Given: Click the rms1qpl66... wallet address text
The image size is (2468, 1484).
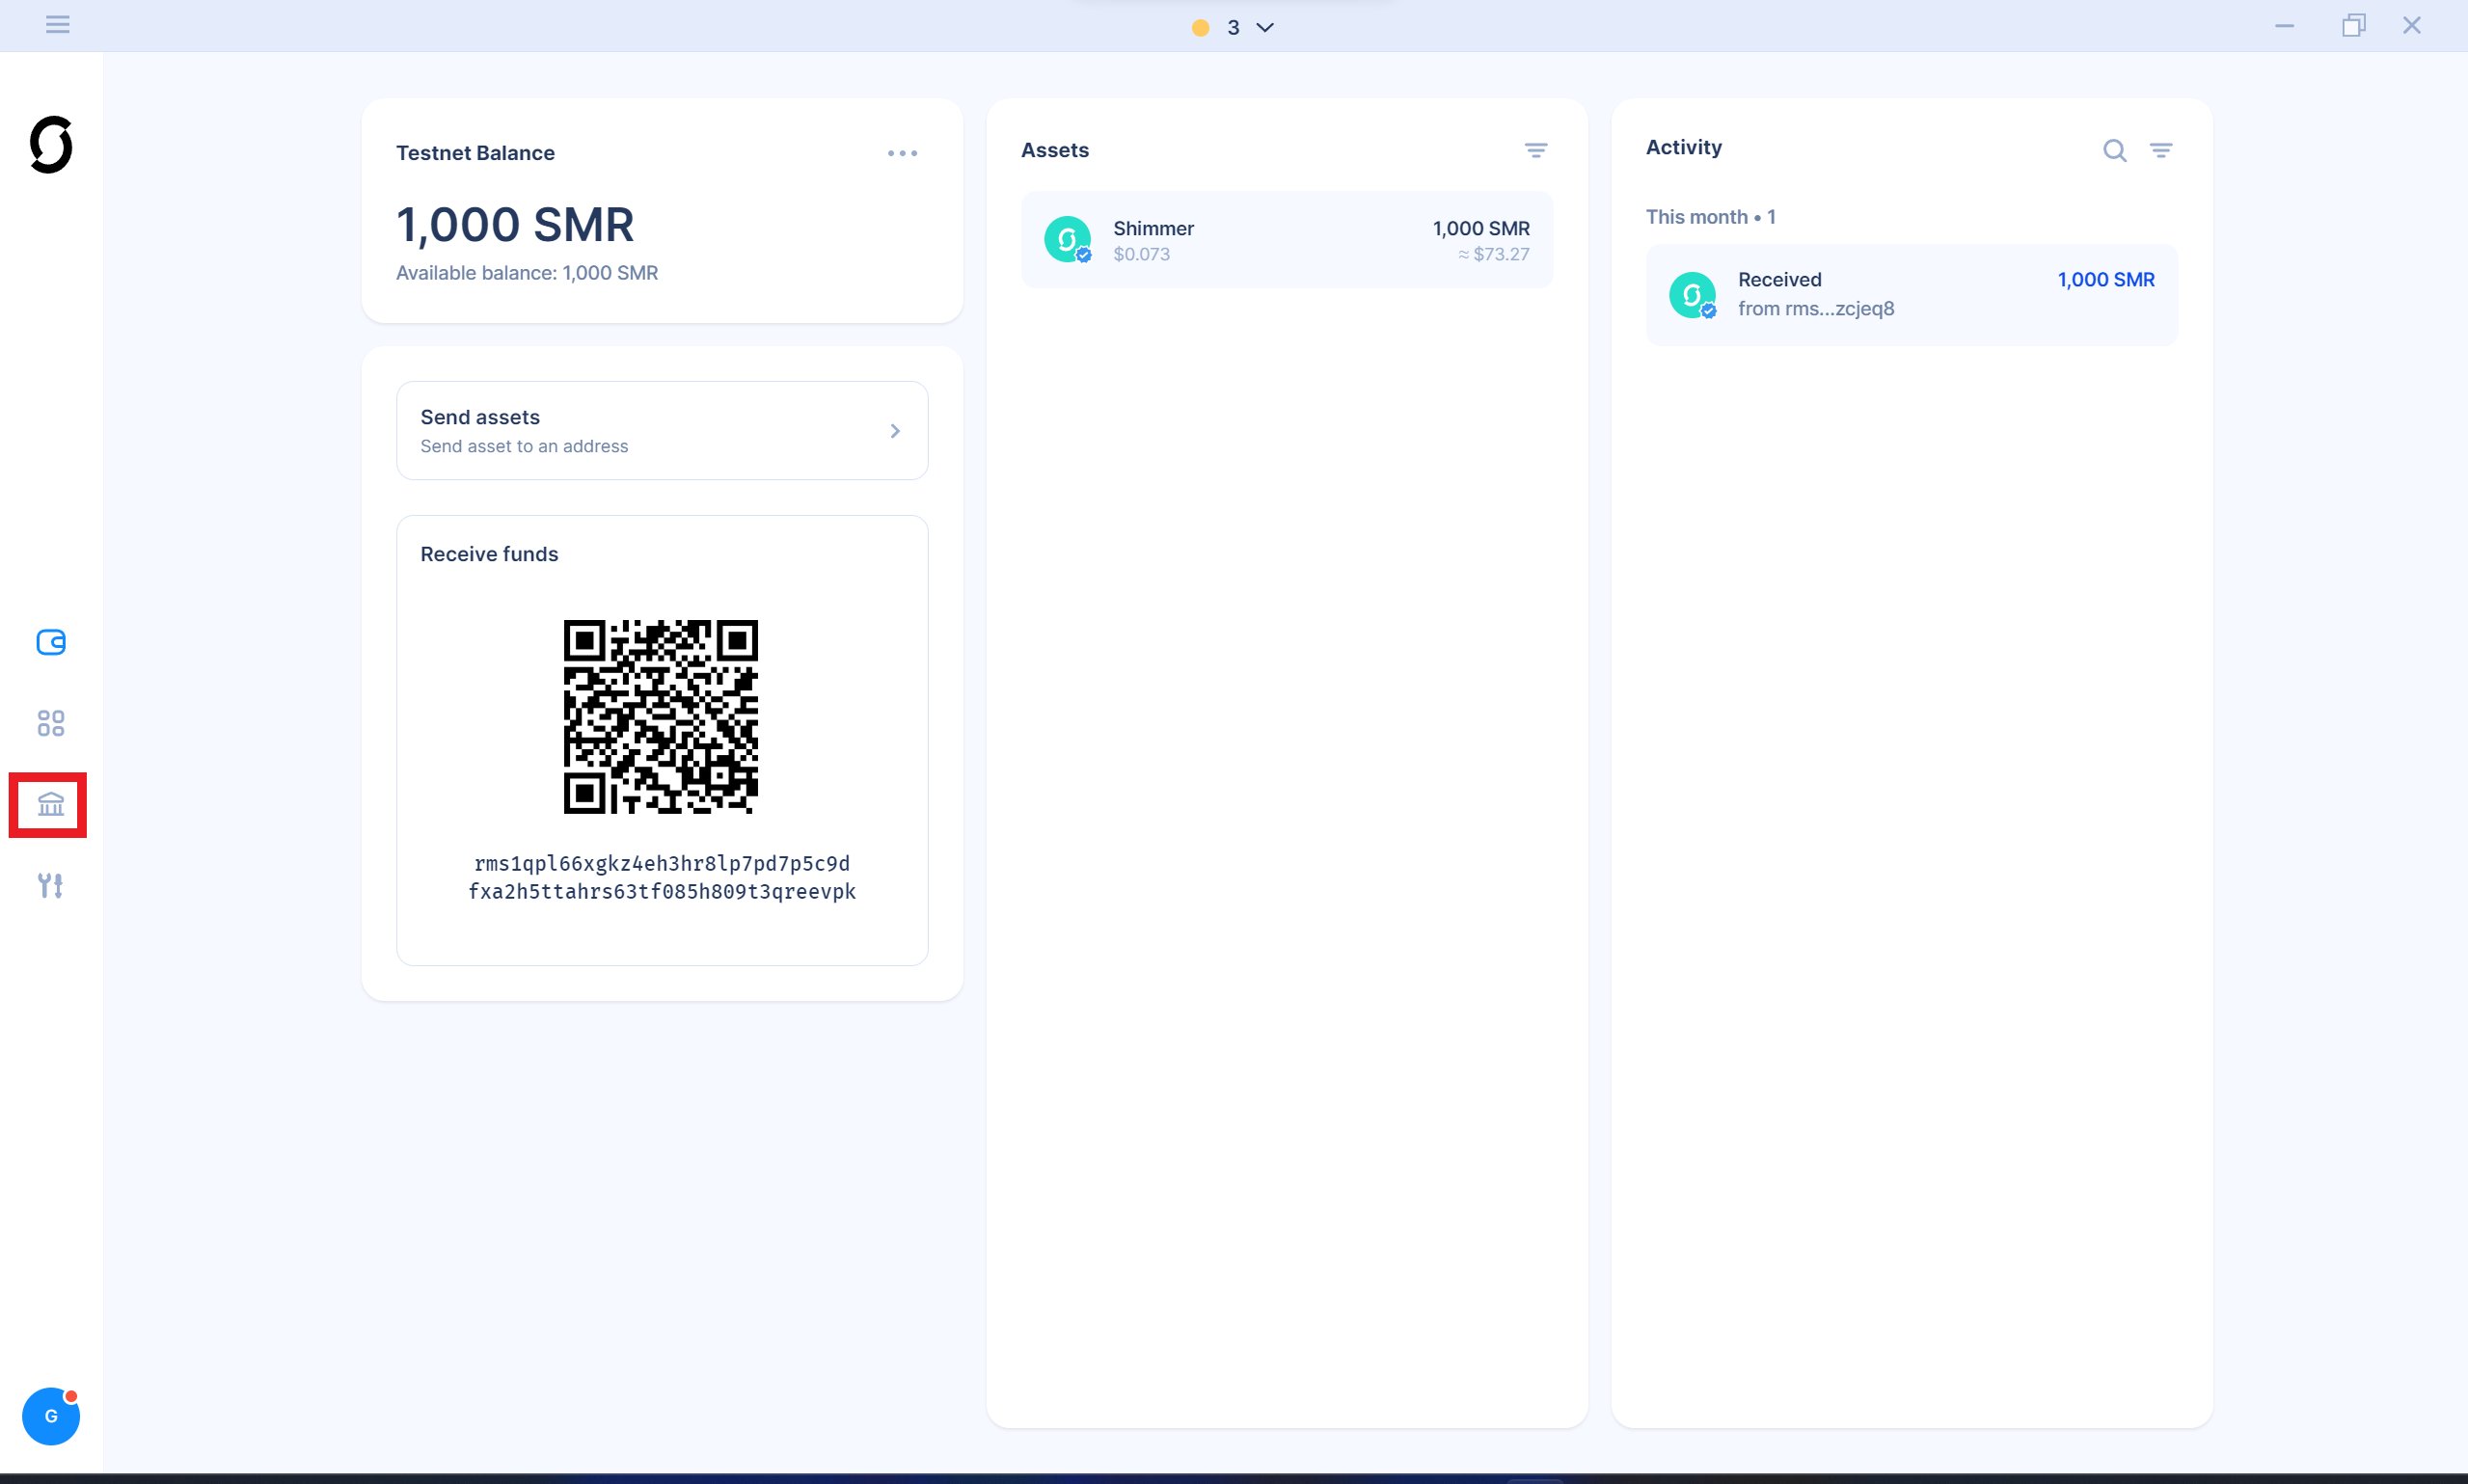Looking at the screenshot, I should click(661, 878).
